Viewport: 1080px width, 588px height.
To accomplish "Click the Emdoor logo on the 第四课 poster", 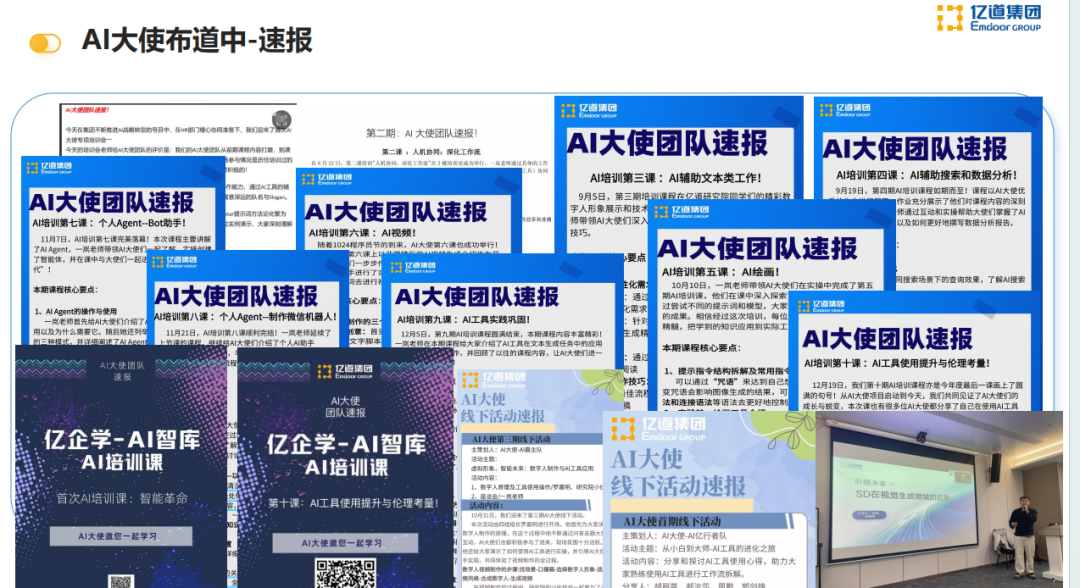I will [x=845, y=110].
